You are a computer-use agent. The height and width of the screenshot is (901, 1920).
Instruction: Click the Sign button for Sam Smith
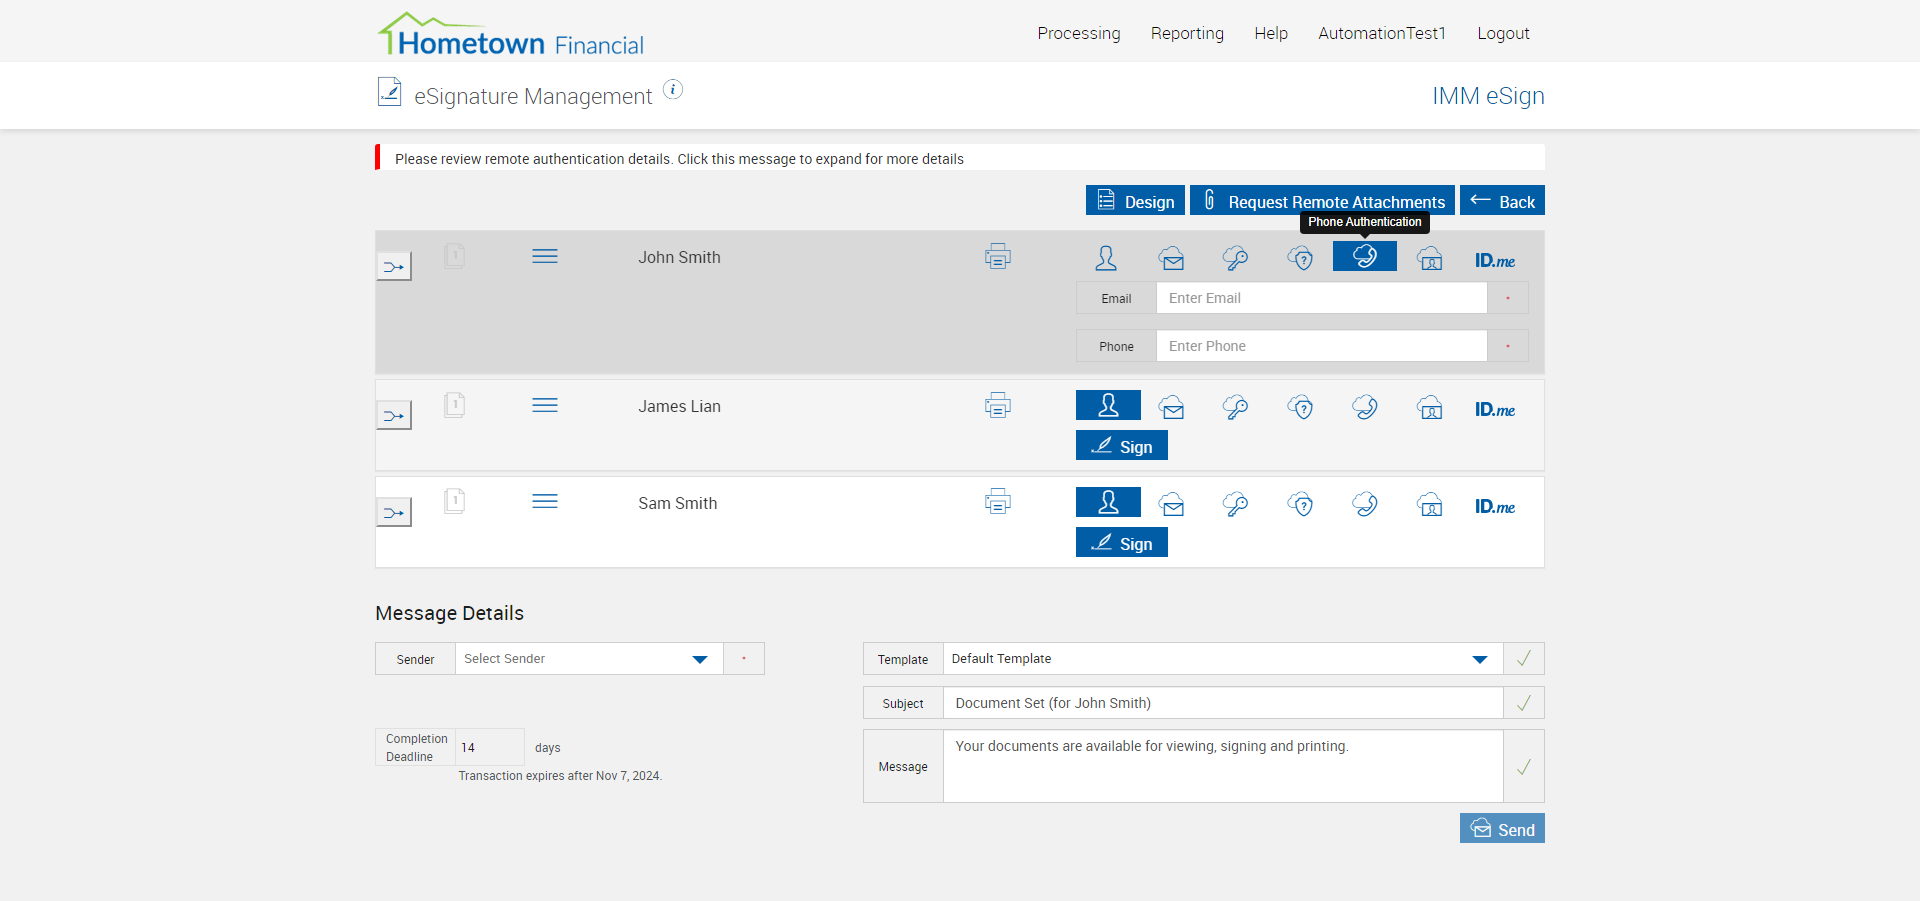pyautogui.click(x=1122, y=542)
